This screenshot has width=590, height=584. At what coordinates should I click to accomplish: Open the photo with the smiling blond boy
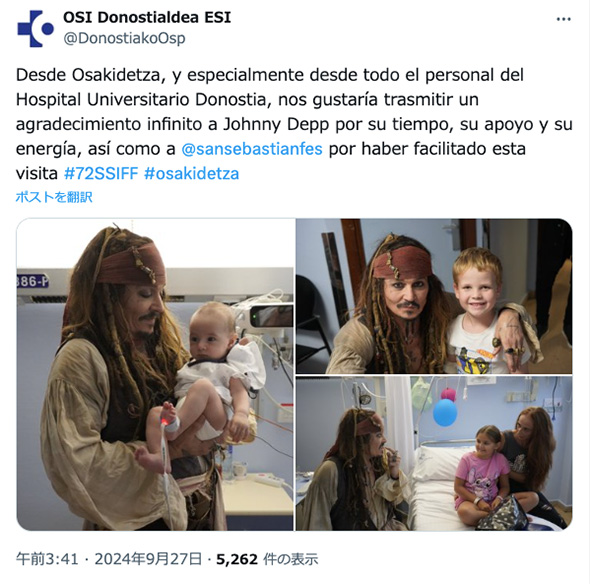(x=434, y=296)
